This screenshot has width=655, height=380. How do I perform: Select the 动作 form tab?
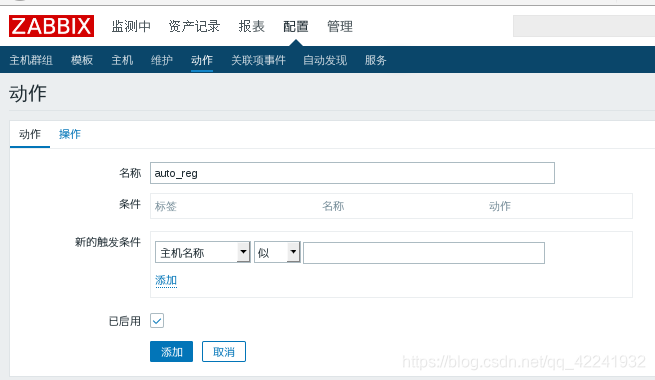click(30, 134)
